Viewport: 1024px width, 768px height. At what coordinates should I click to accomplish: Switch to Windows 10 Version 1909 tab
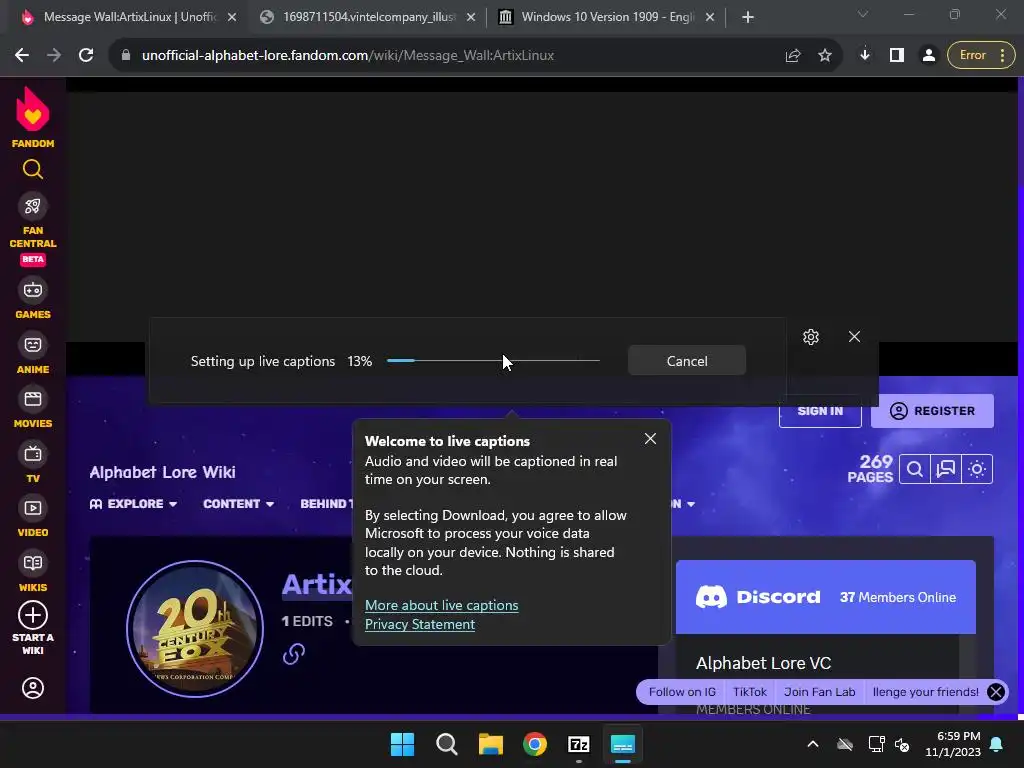pyautogui.click(x=606, y=18)
